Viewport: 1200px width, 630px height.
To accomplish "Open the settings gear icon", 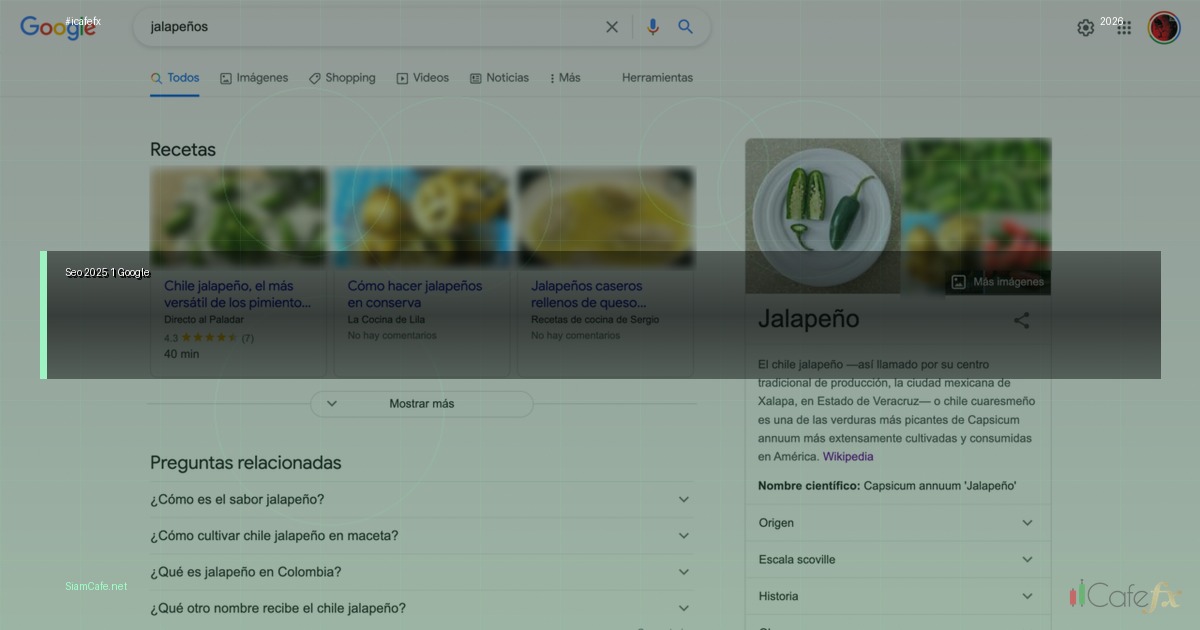I will coord(1085,28).
